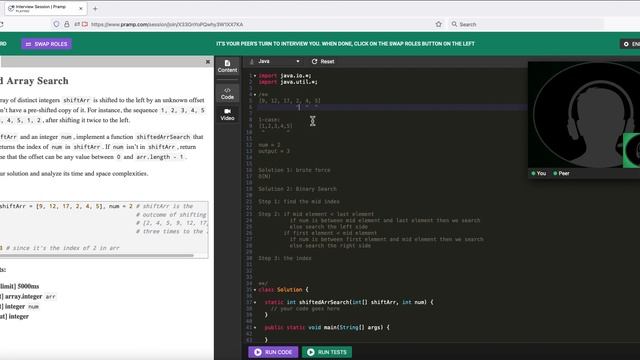Open the Content panel icon
The height and width of the screenshot is (360, 640).
point(227,66)
